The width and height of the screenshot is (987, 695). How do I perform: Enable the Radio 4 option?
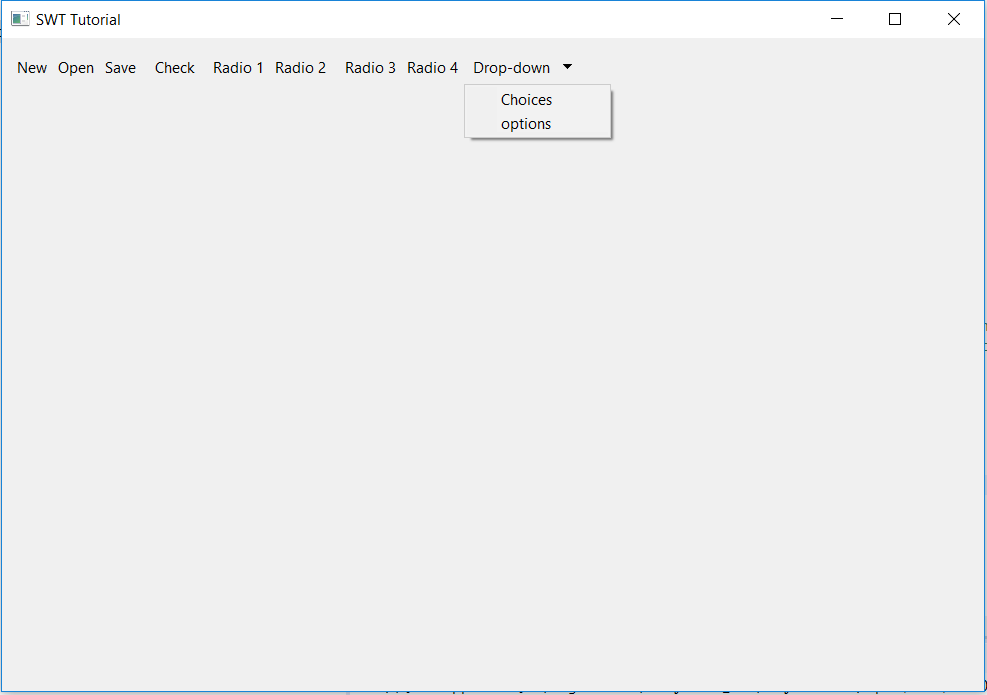point(432,67)
